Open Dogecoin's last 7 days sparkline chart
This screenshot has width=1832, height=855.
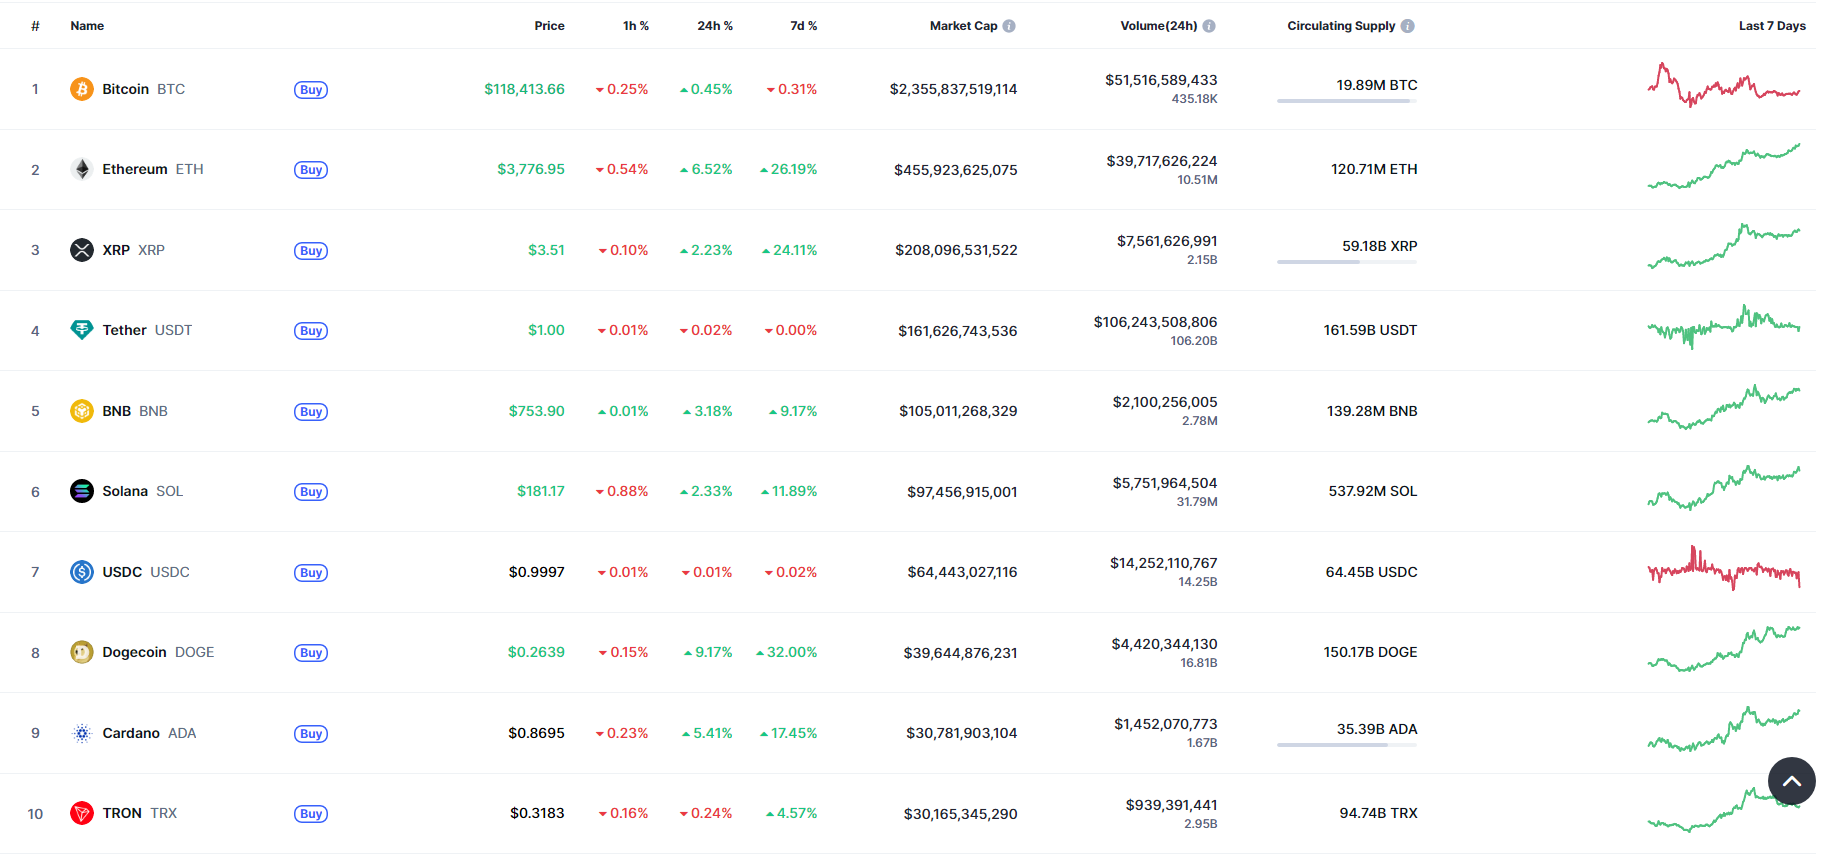pyautogui.click(x=1724, y=649)
